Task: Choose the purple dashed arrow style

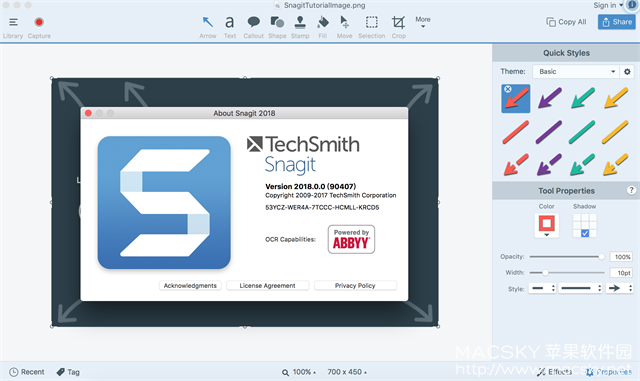Action: (x=549, y=165)
